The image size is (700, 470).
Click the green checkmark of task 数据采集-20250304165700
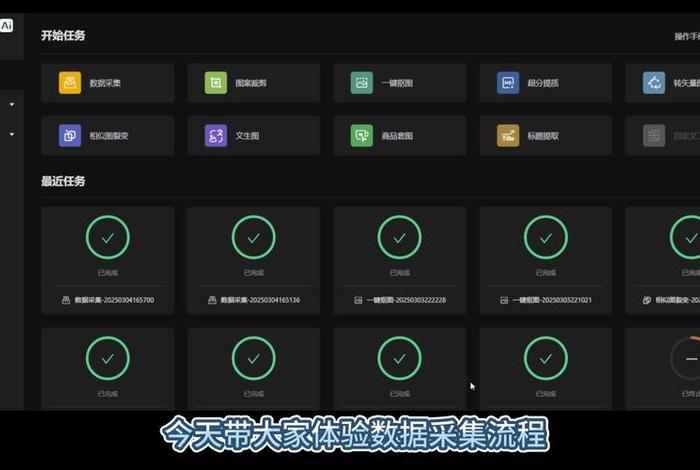click(108, 237)
